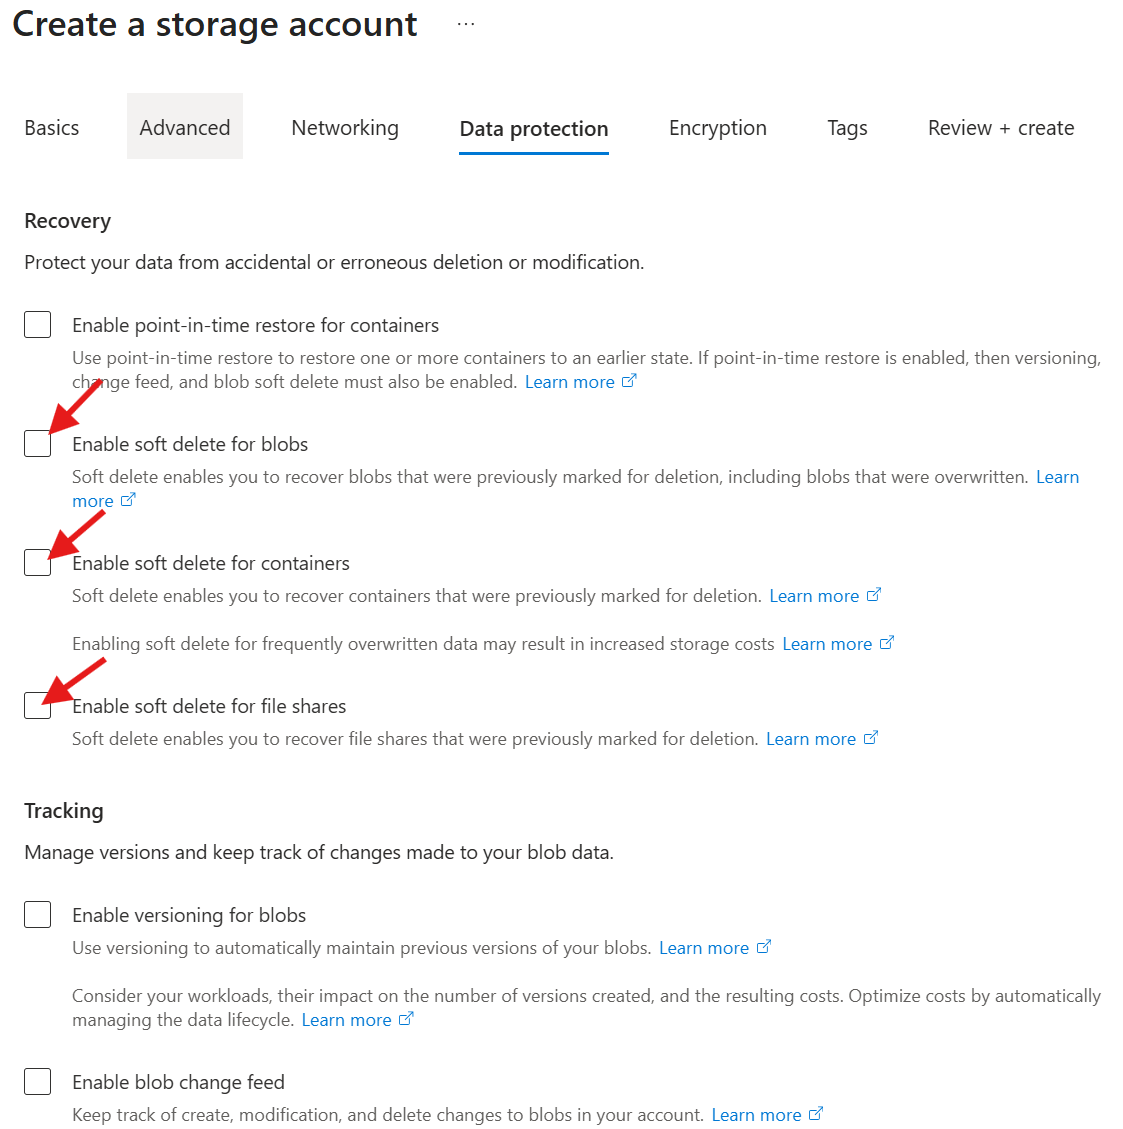The image size is (1123, 1129).
Task: Turn on versioning for blobs checkbox
Action: pos(38,915)
